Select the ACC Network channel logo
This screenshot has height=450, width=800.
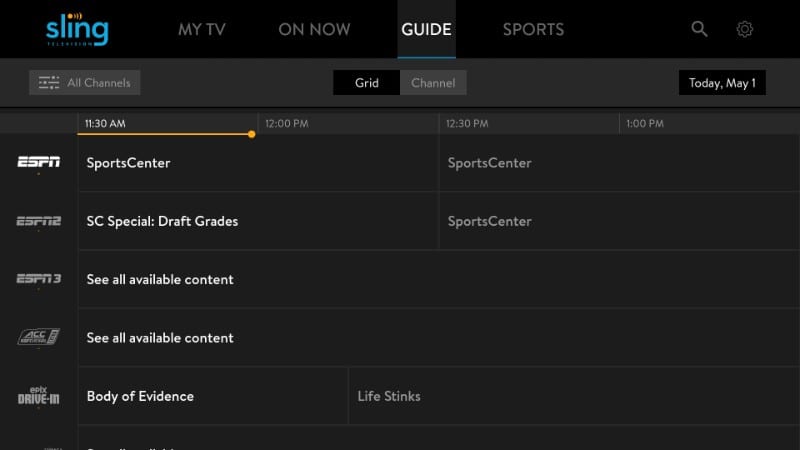39,337
